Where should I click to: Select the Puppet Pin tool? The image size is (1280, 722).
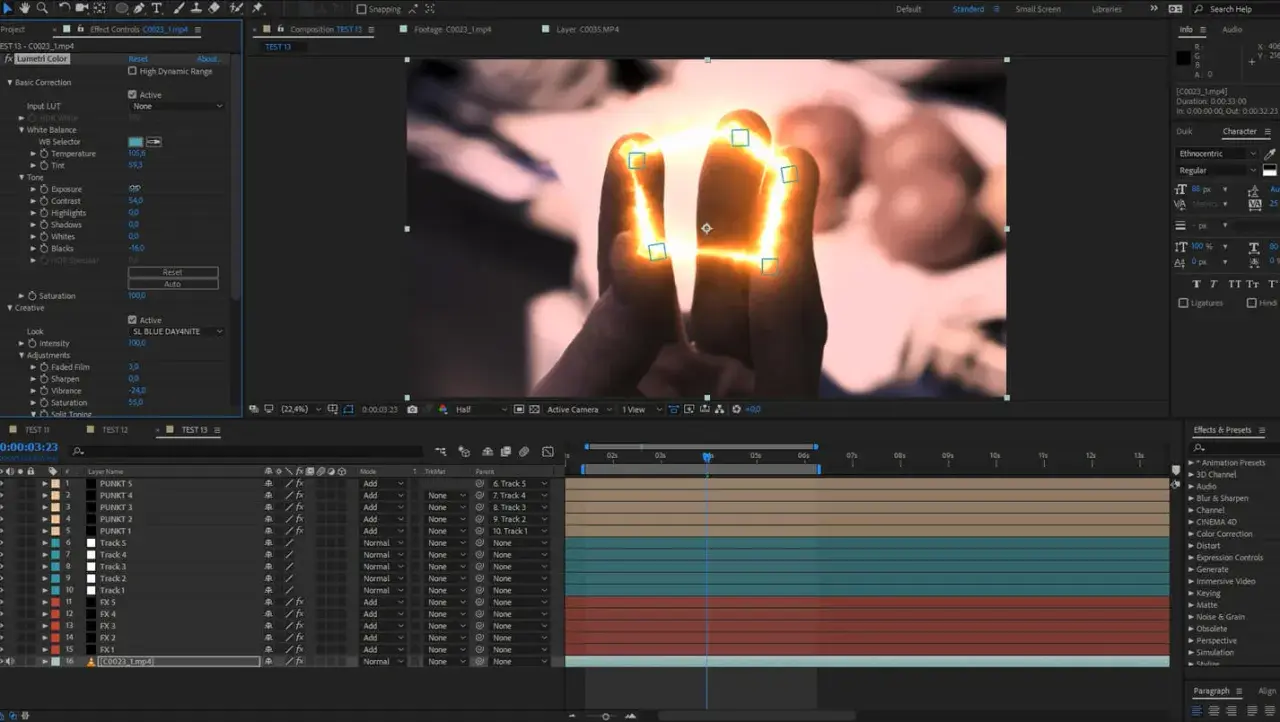(257, 8)
